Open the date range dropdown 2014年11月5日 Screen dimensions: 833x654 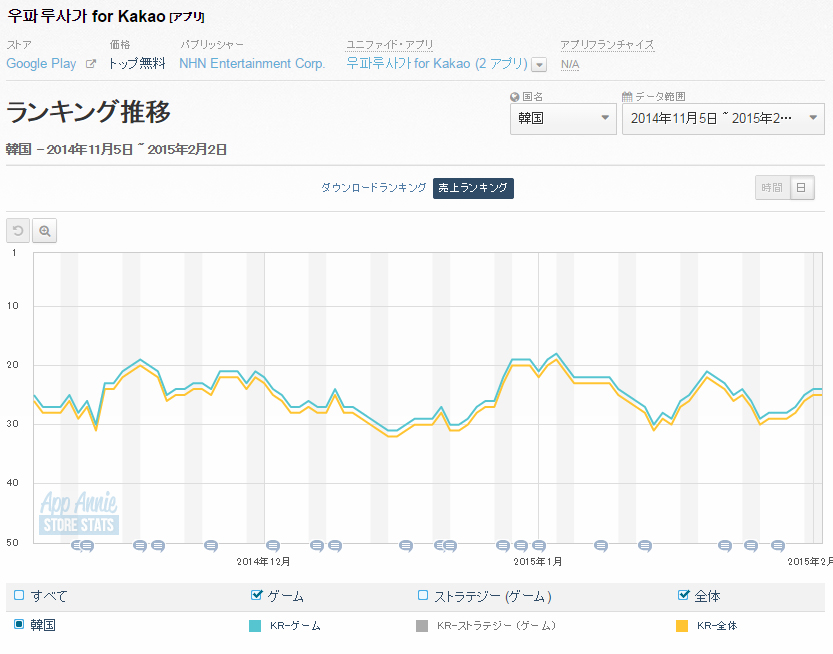click(723, 118)
